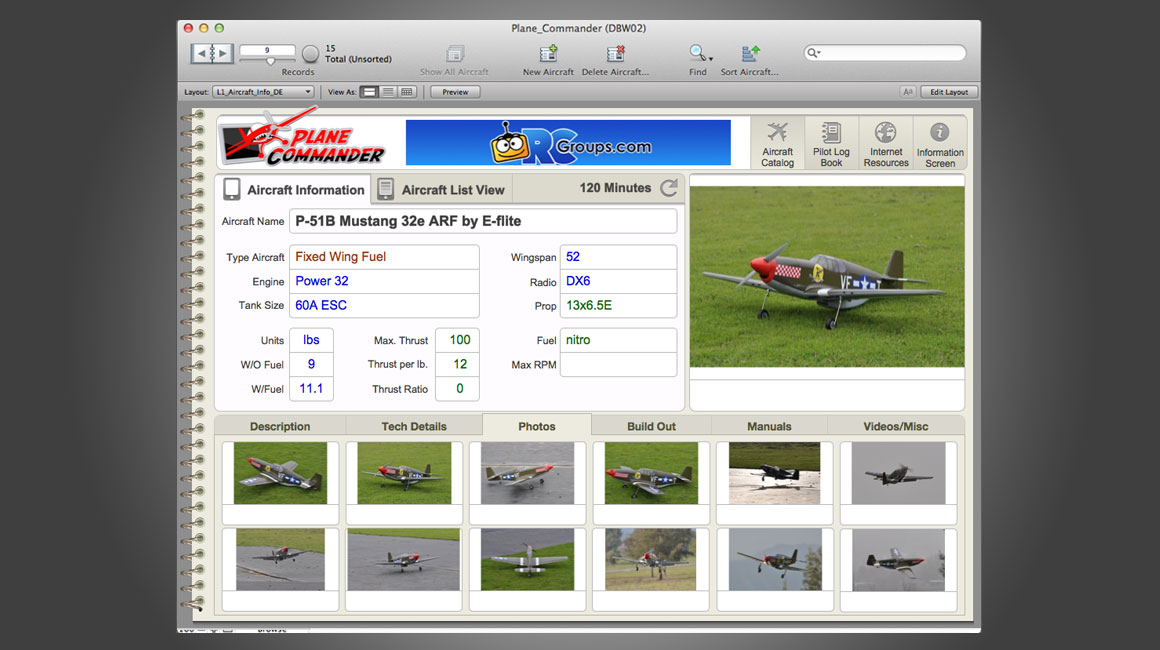Open the Description tab

(x=280, y=427)
